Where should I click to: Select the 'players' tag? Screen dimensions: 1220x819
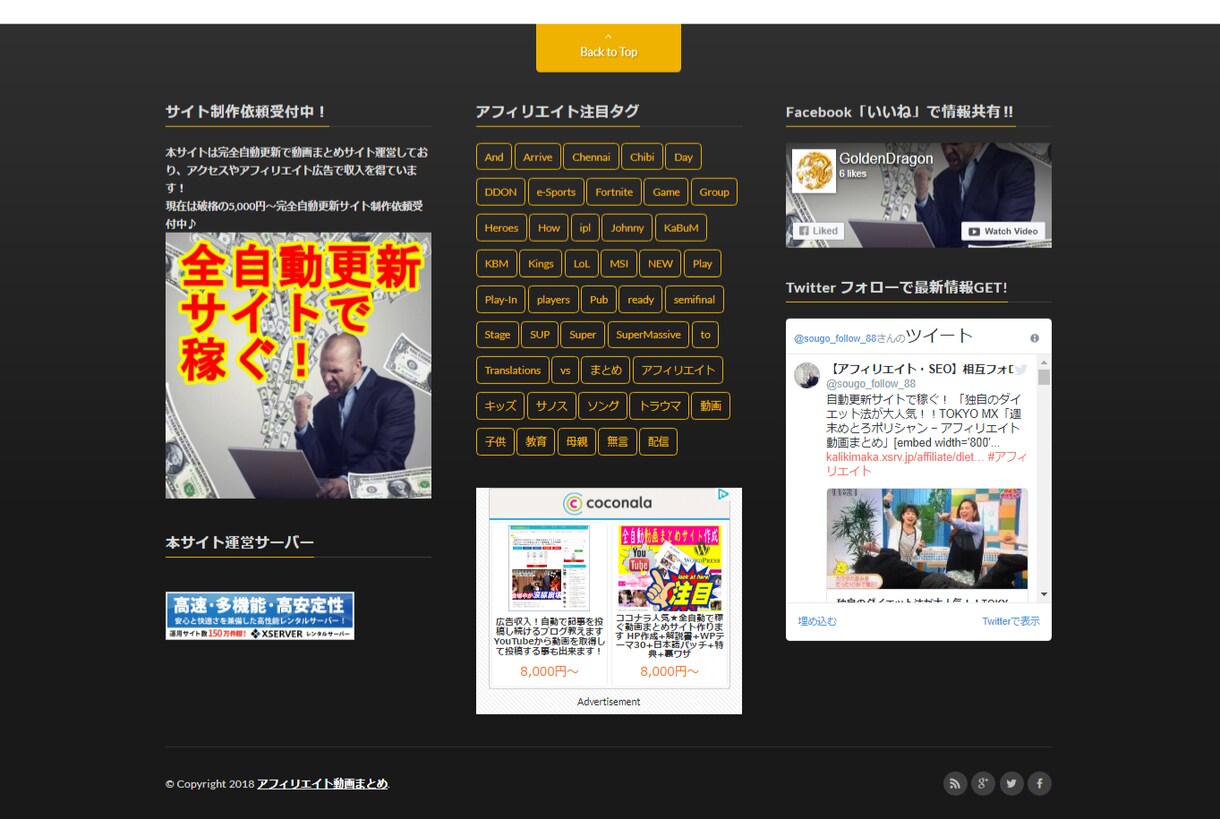tap(553, 299)
